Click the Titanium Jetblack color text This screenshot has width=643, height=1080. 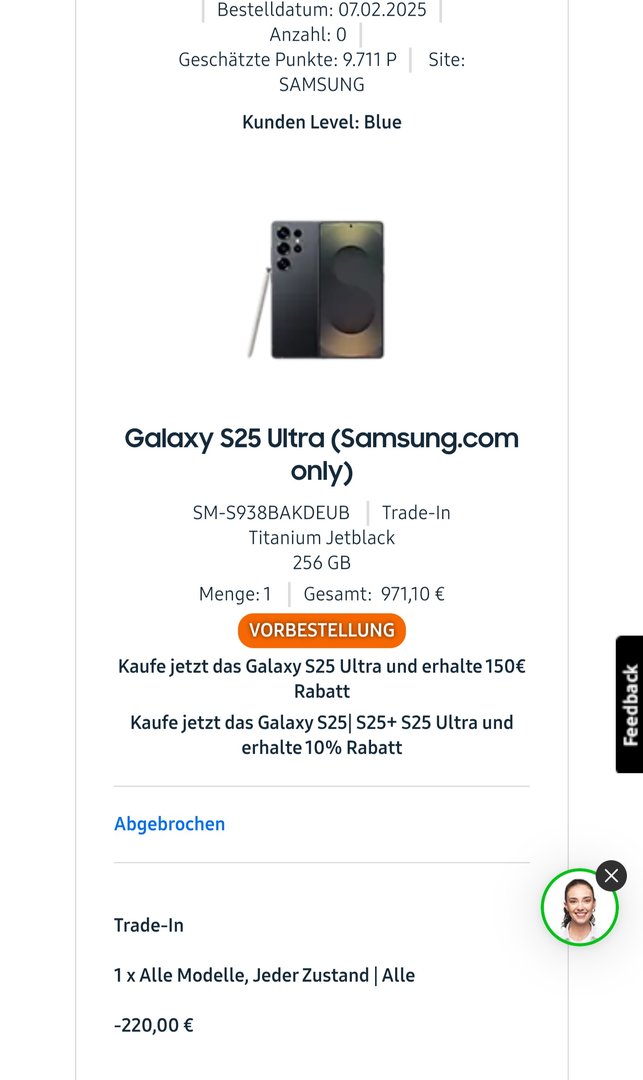click(x=322, y=537)
